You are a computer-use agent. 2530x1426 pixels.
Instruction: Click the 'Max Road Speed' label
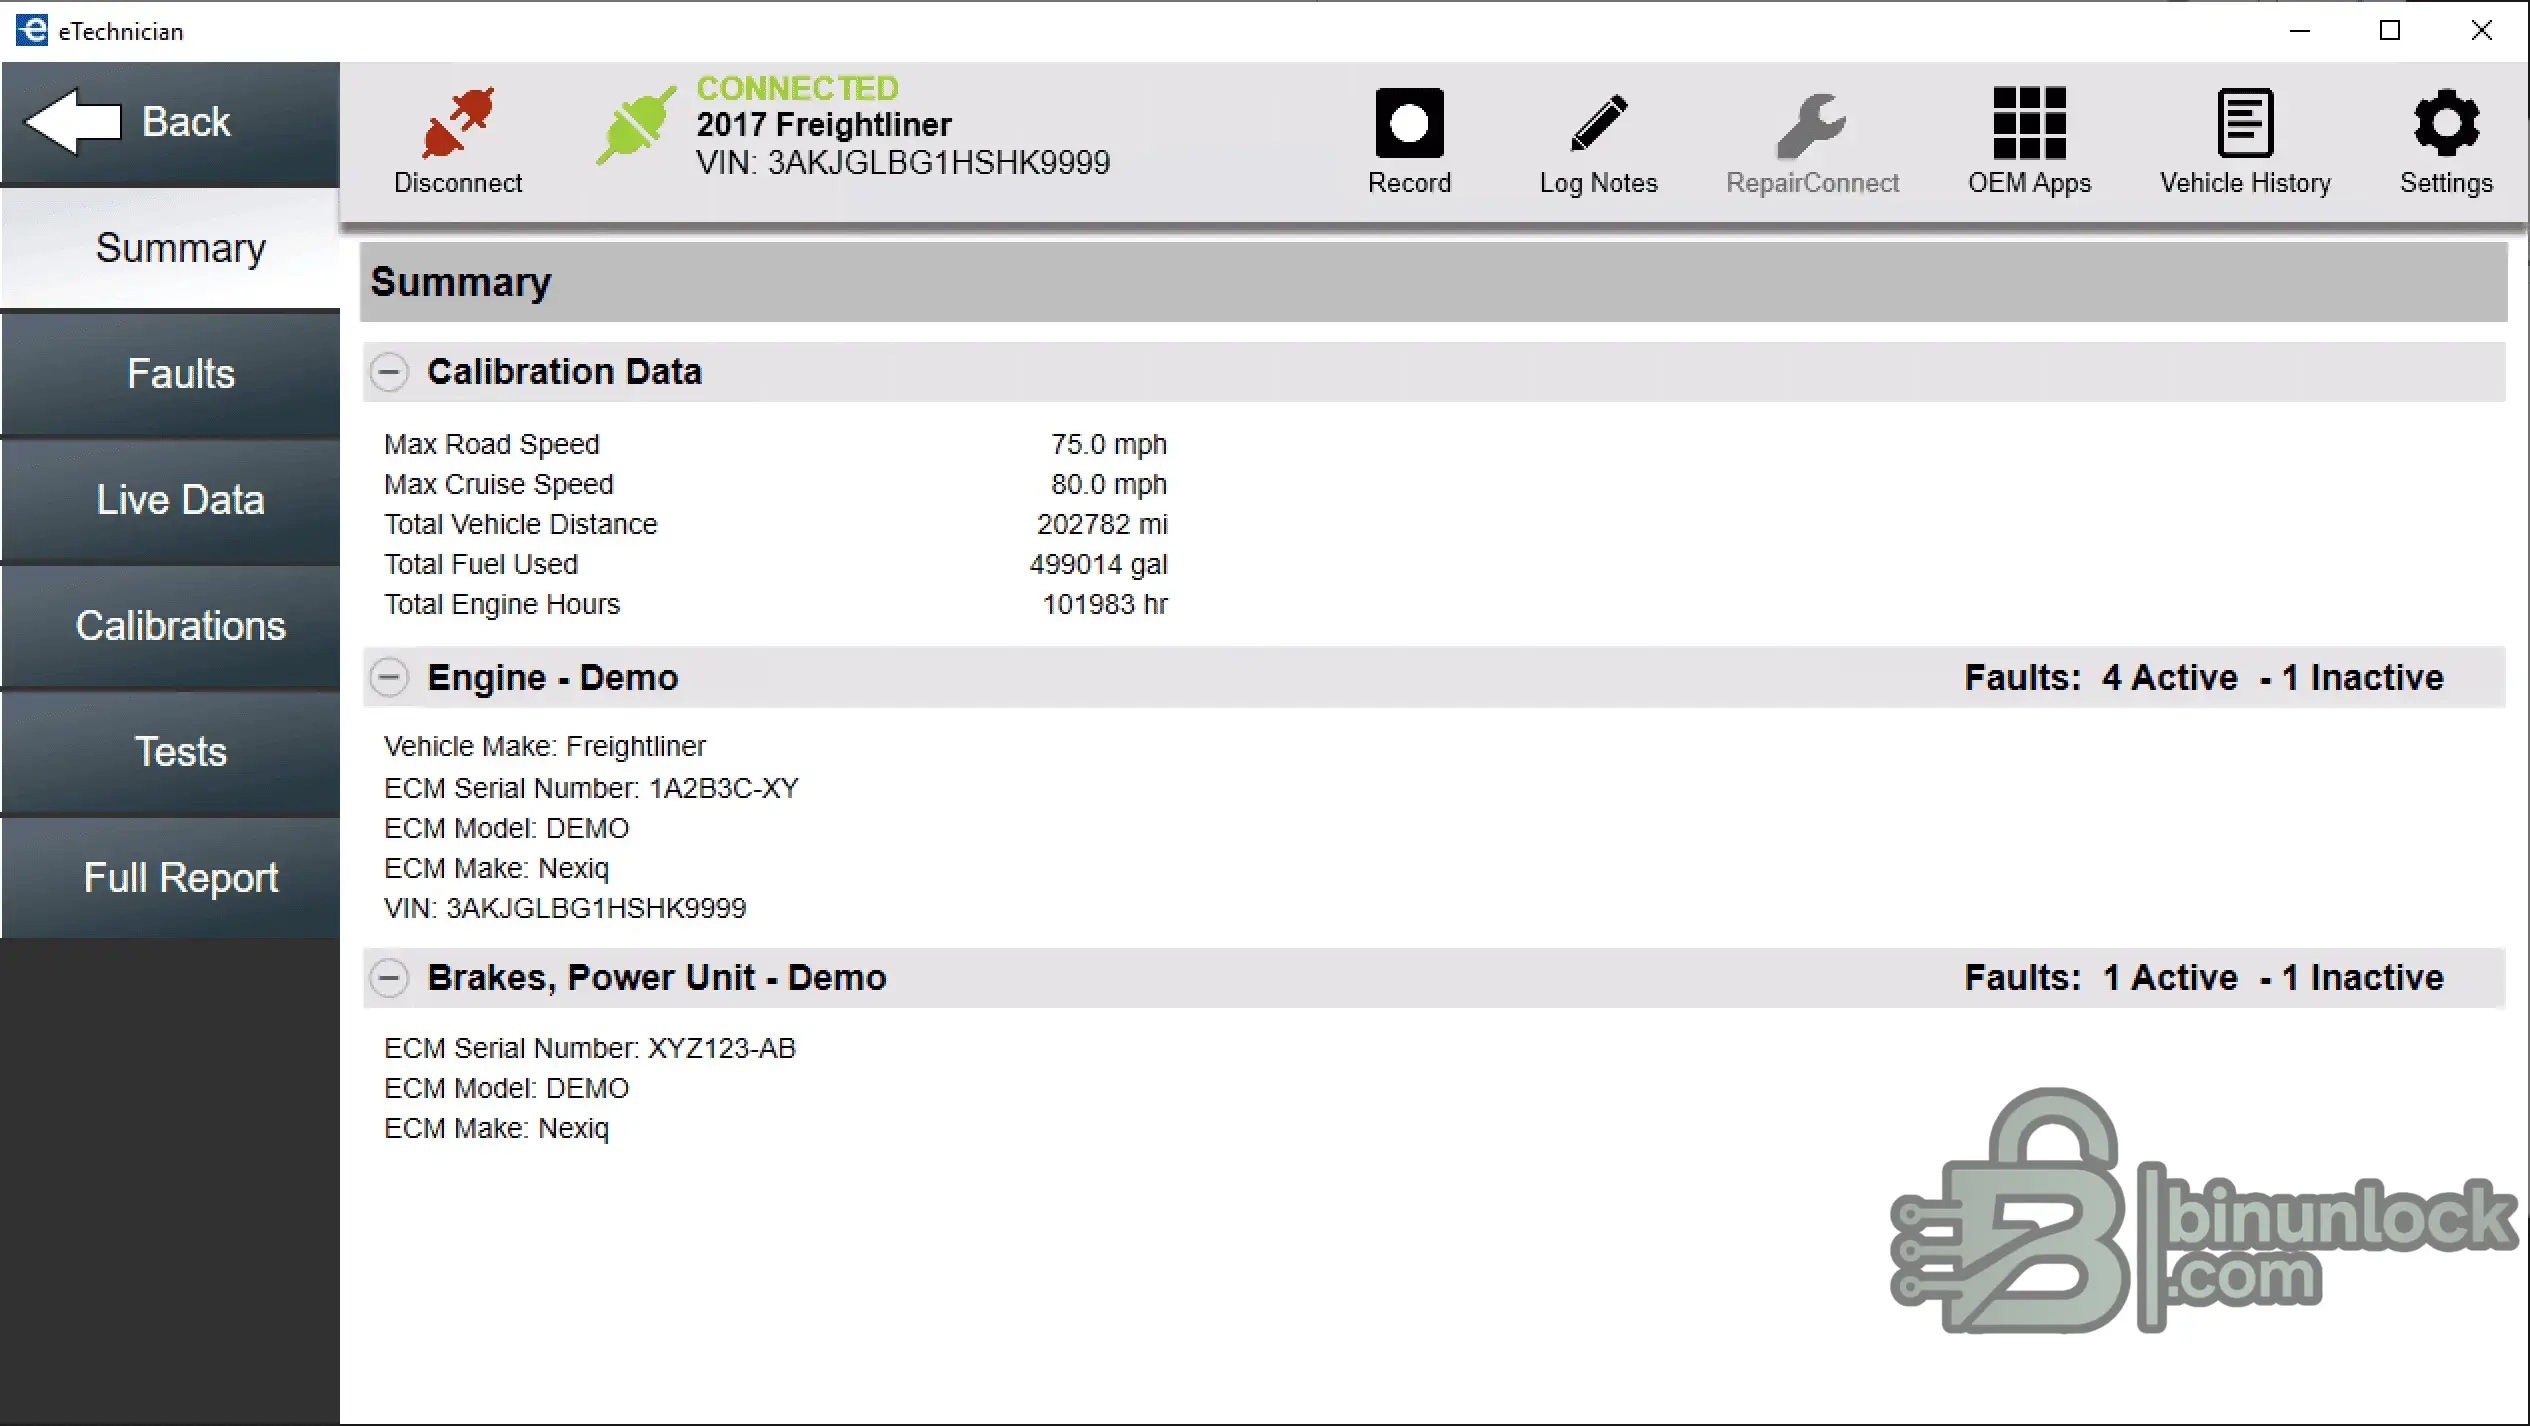tap(492, 444)
